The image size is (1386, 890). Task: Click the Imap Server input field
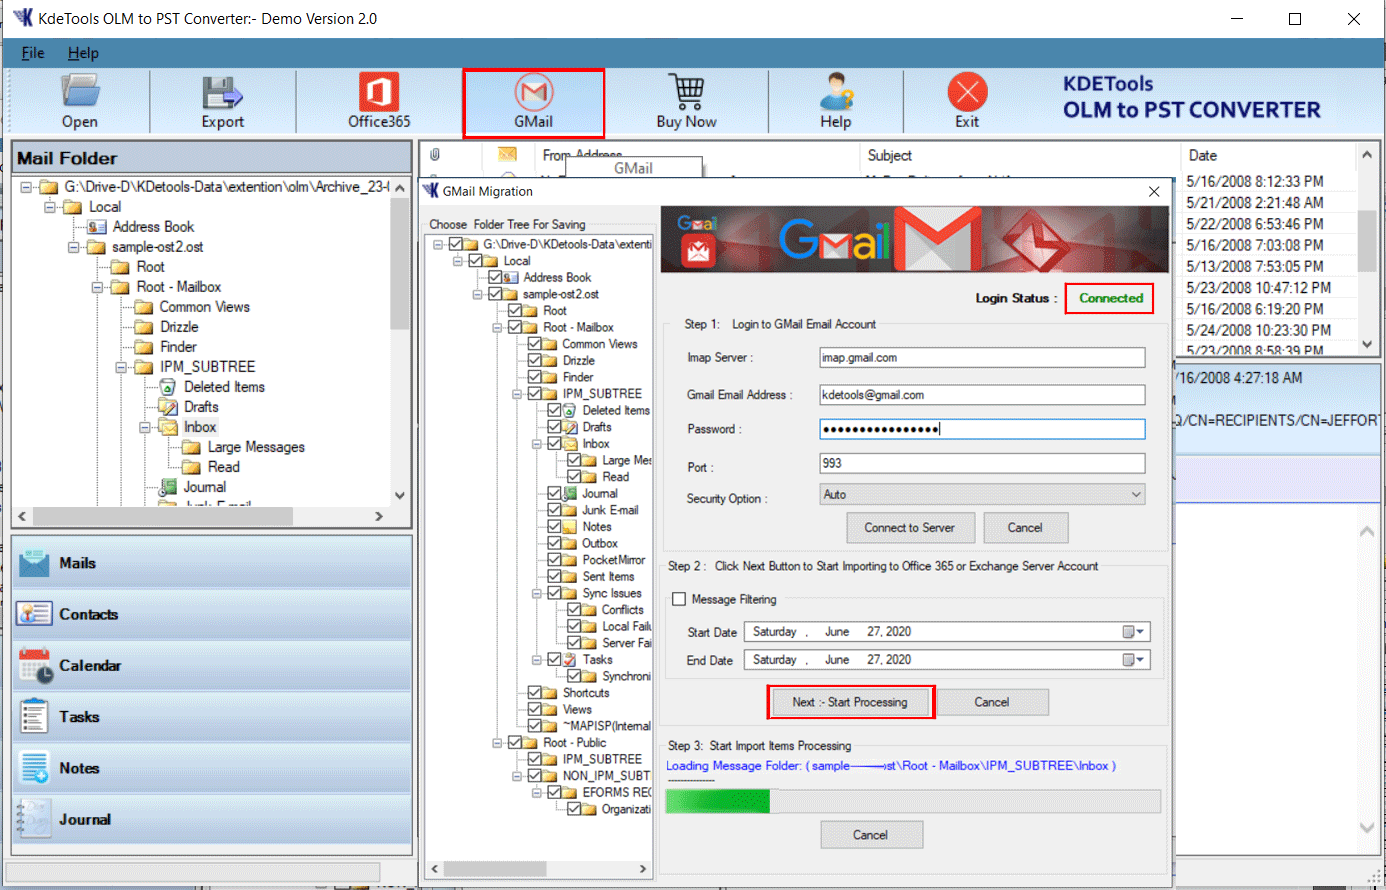click(x=982, y=357)
